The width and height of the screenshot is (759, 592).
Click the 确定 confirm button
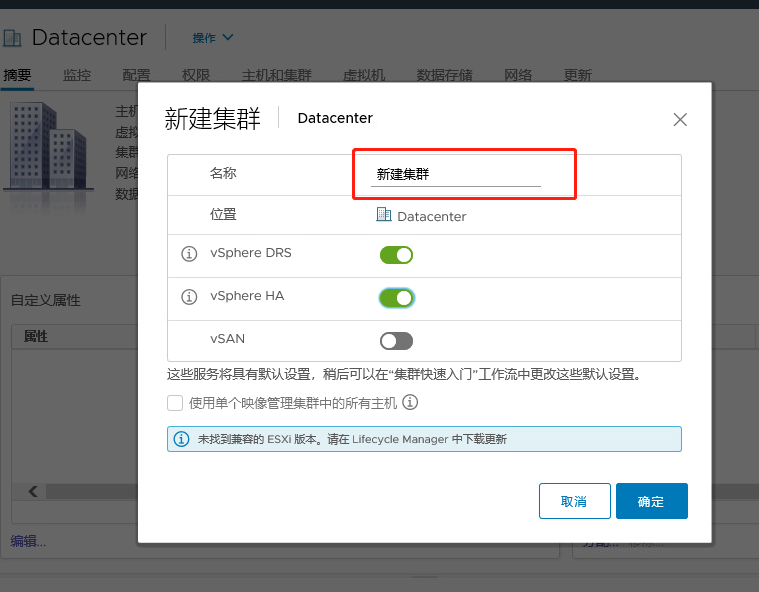click(652, 501)
